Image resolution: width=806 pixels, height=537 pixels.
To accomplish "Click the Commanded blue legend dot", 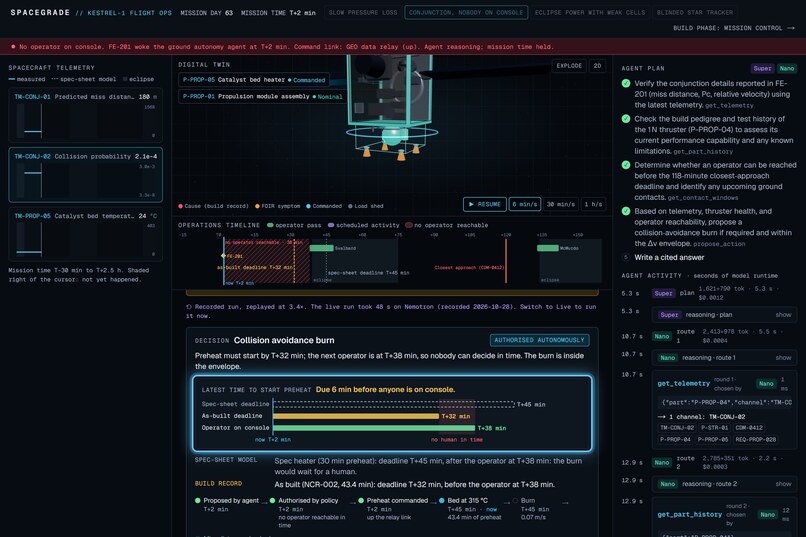I will pos(308,206).
